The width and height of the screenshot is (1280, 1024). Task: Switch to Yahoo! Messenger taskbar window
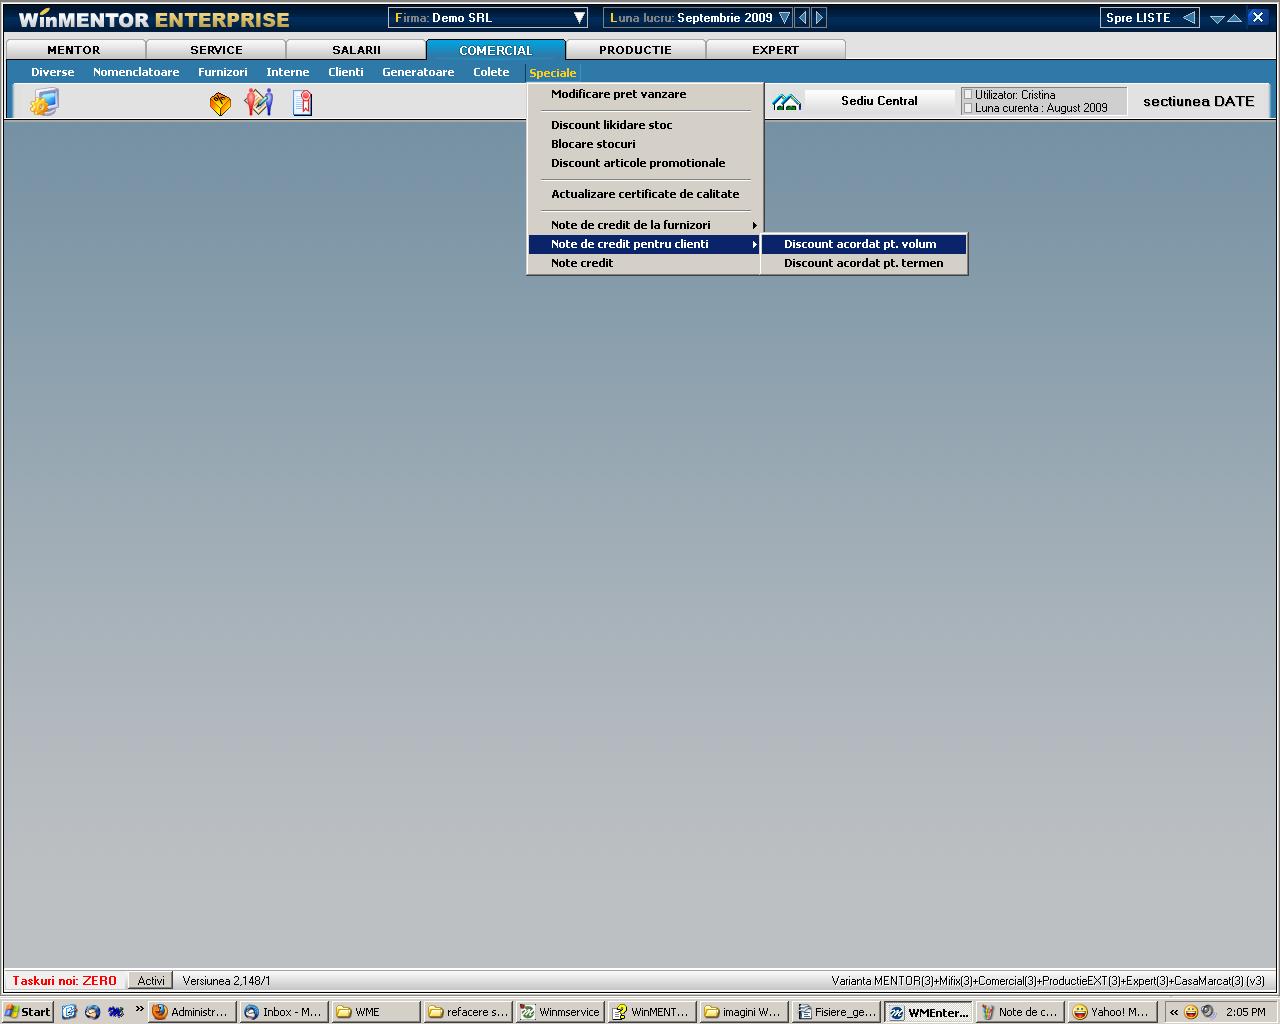[x=1112, y=1012]
